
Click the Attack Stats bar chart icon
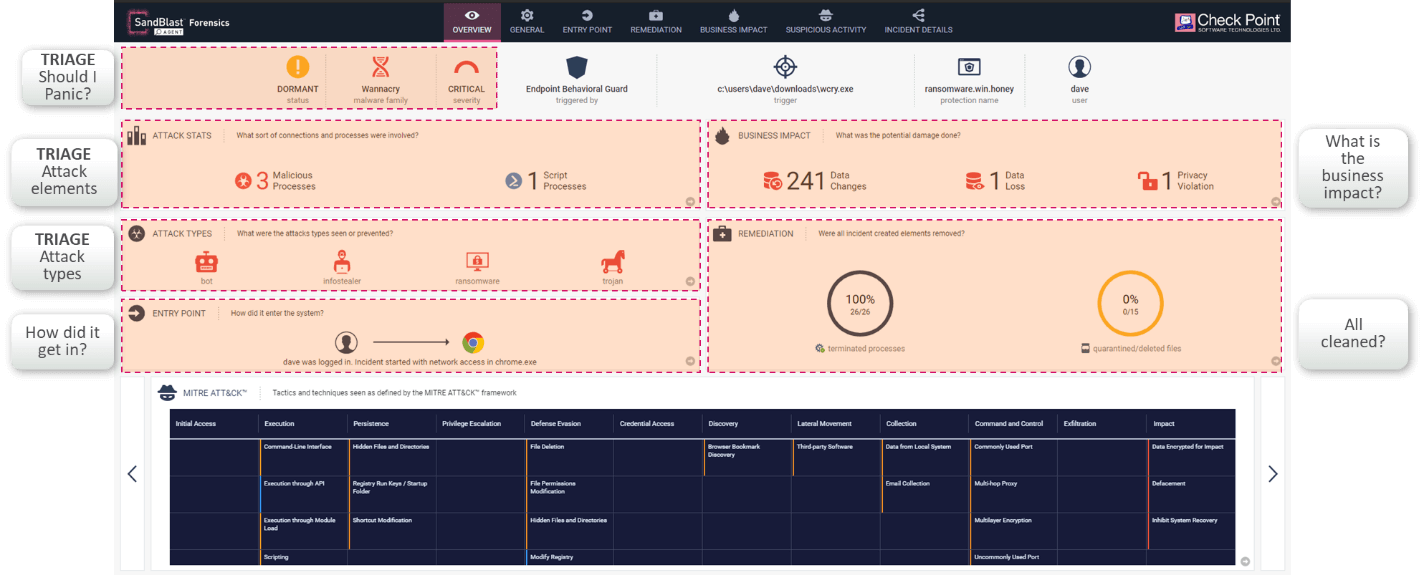pyautogui.click(x=136, y=135)
